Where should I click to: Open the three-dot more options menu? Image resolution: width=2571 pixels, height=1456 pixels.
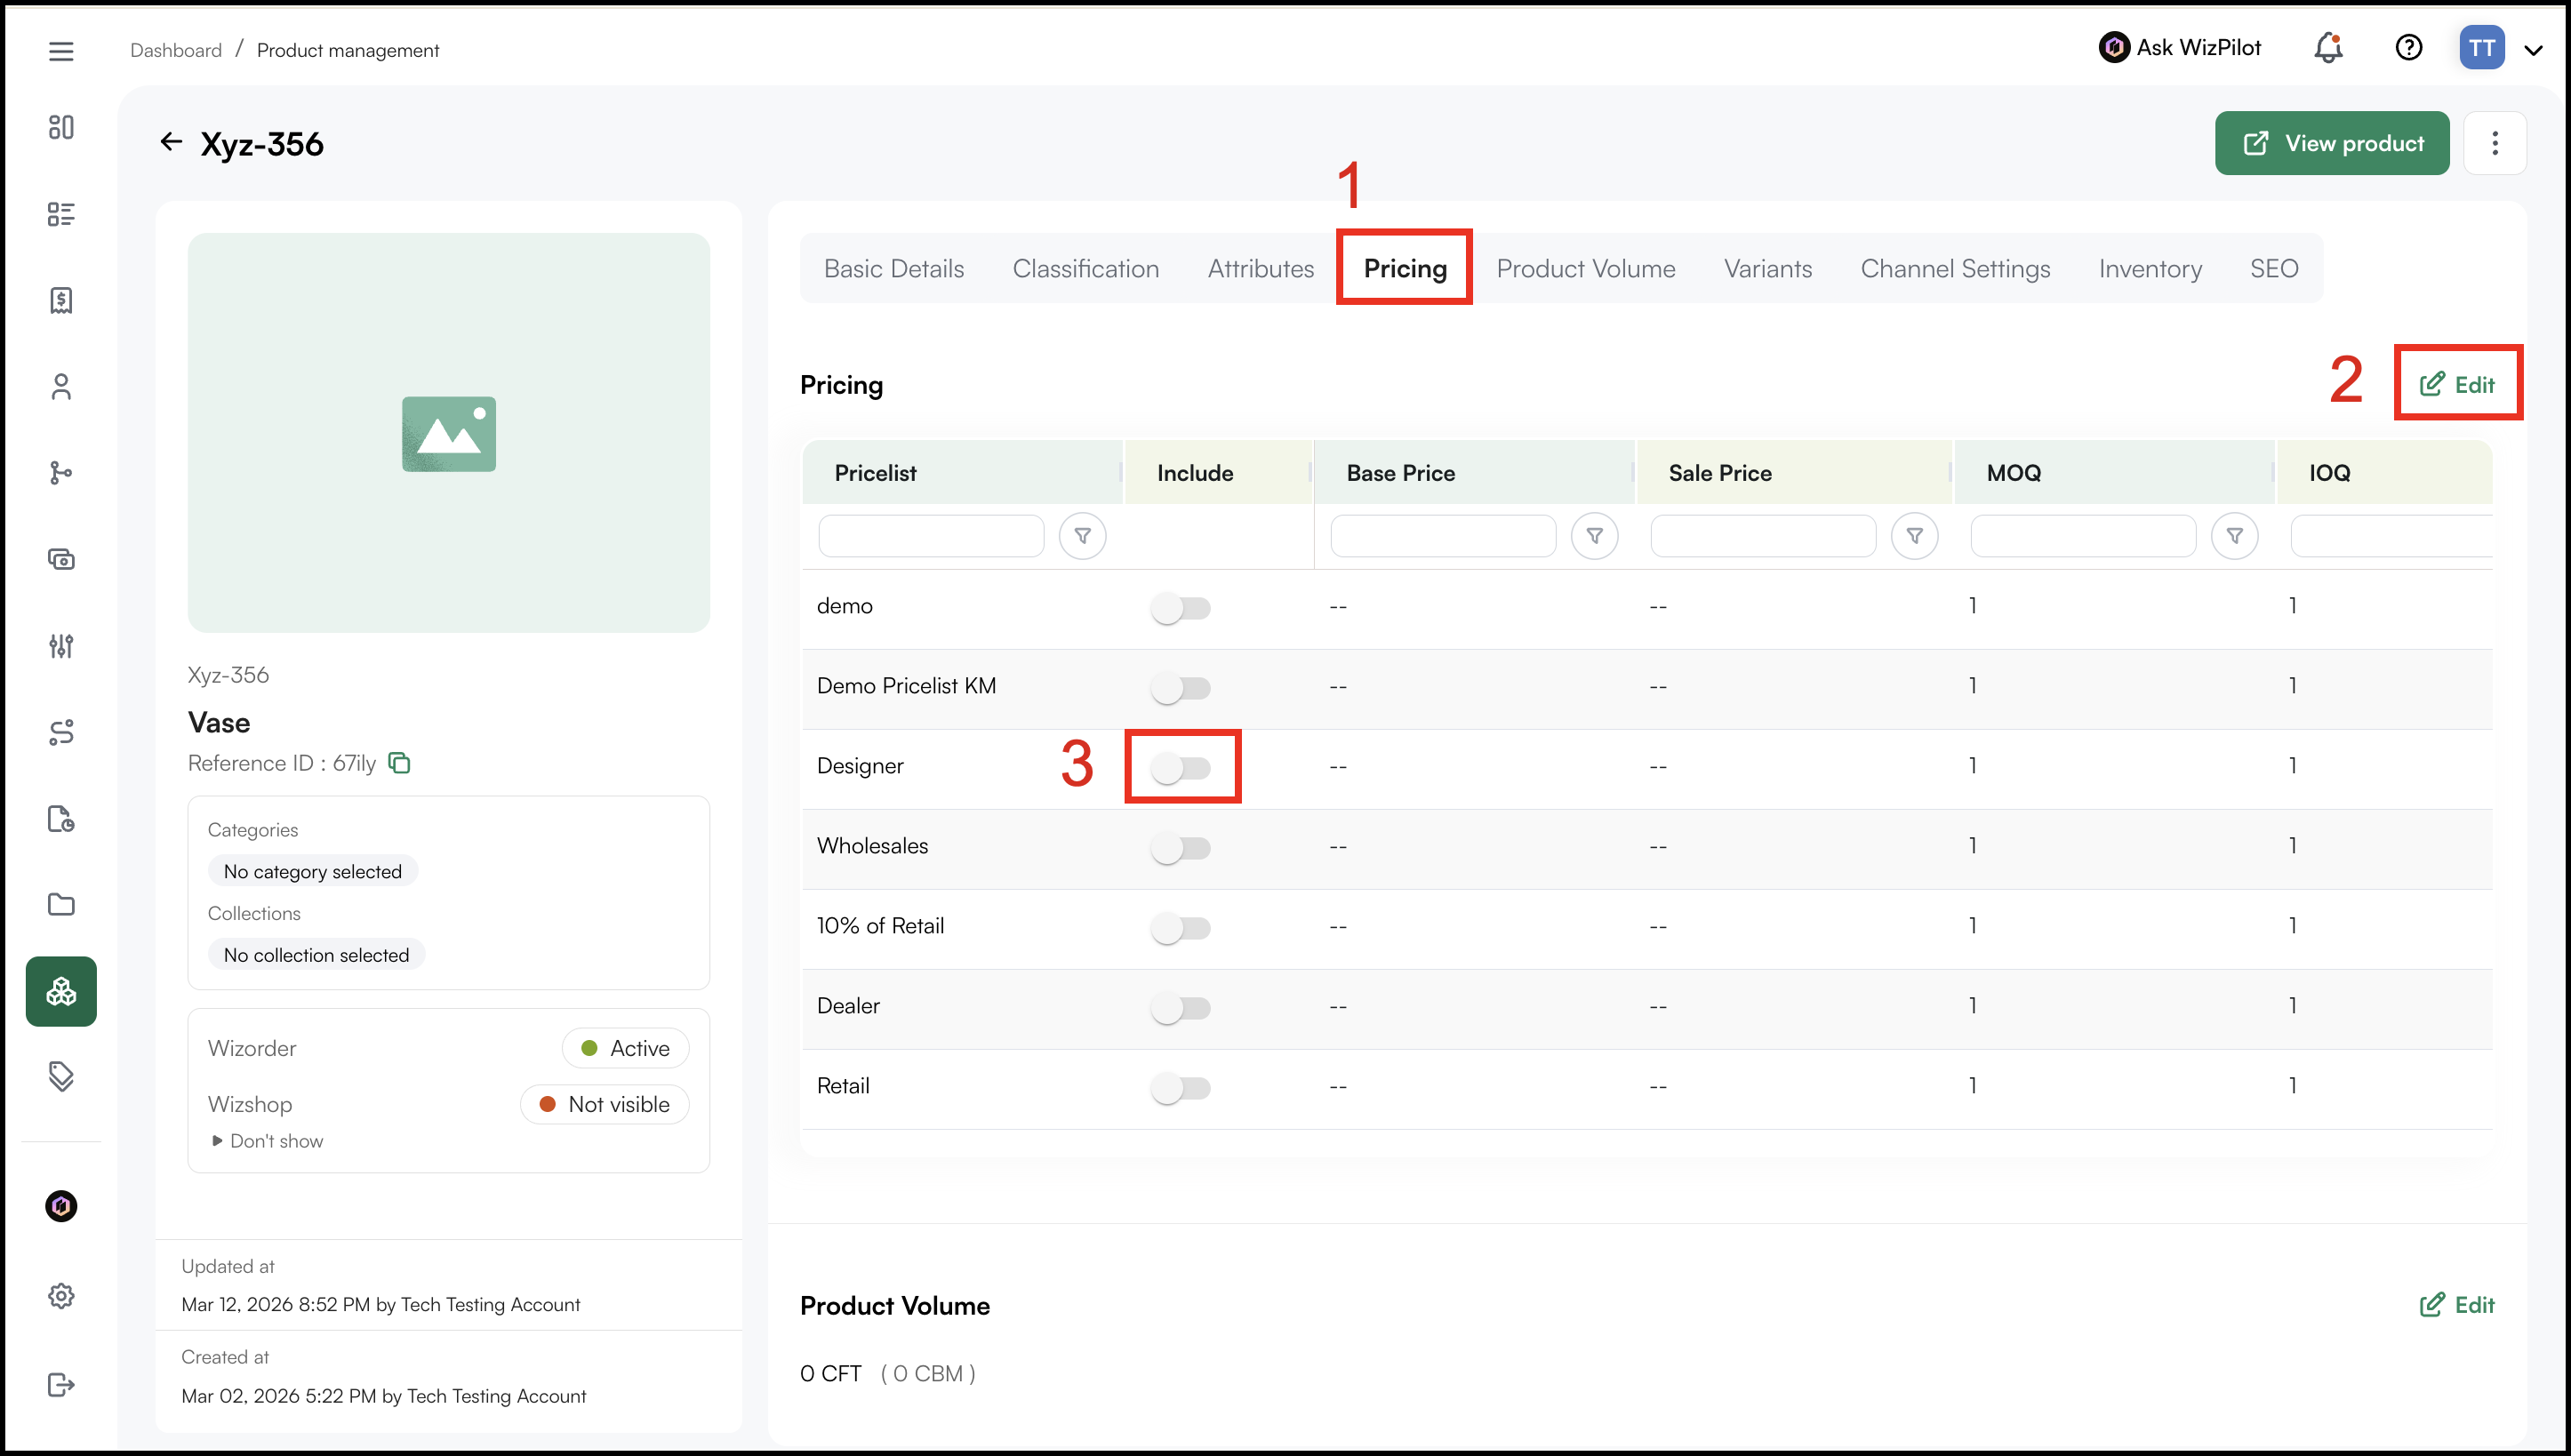(x=2495, y=143)
